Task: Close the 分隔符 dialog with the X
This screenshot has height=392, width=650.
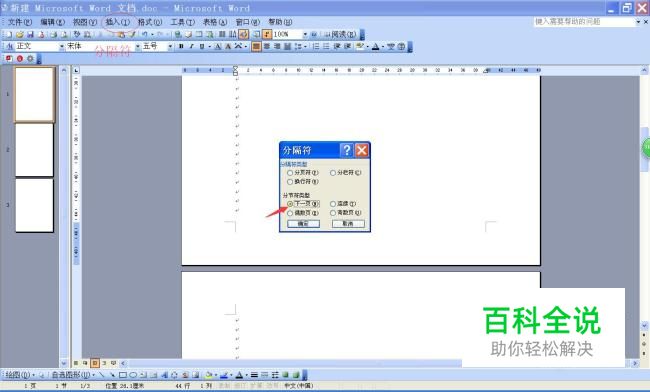Action: [x=361, y=150]
